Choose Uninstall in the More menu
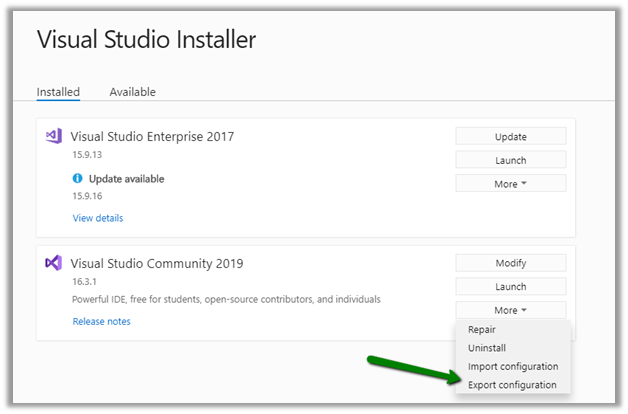628x414 pixels. [487, 348]
